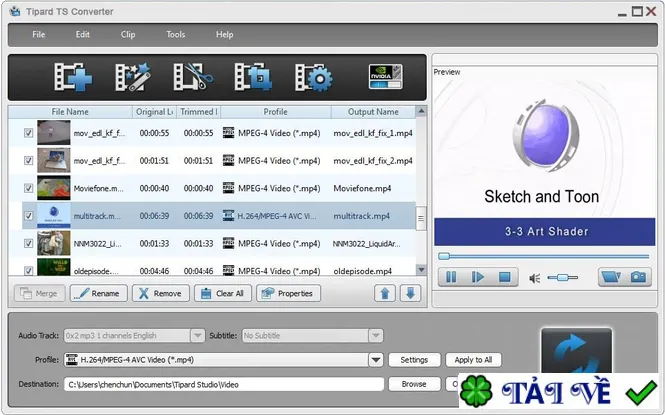Image resolution: width=665 pixels, height=415 pixels.
Task: Click file list scroll down arrow
Action: [x=421, y=270]
